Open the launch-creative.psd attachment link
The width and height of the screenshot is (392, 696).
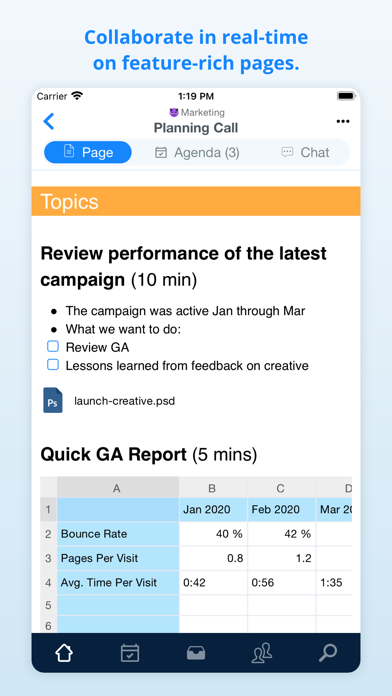coord(125,401)
